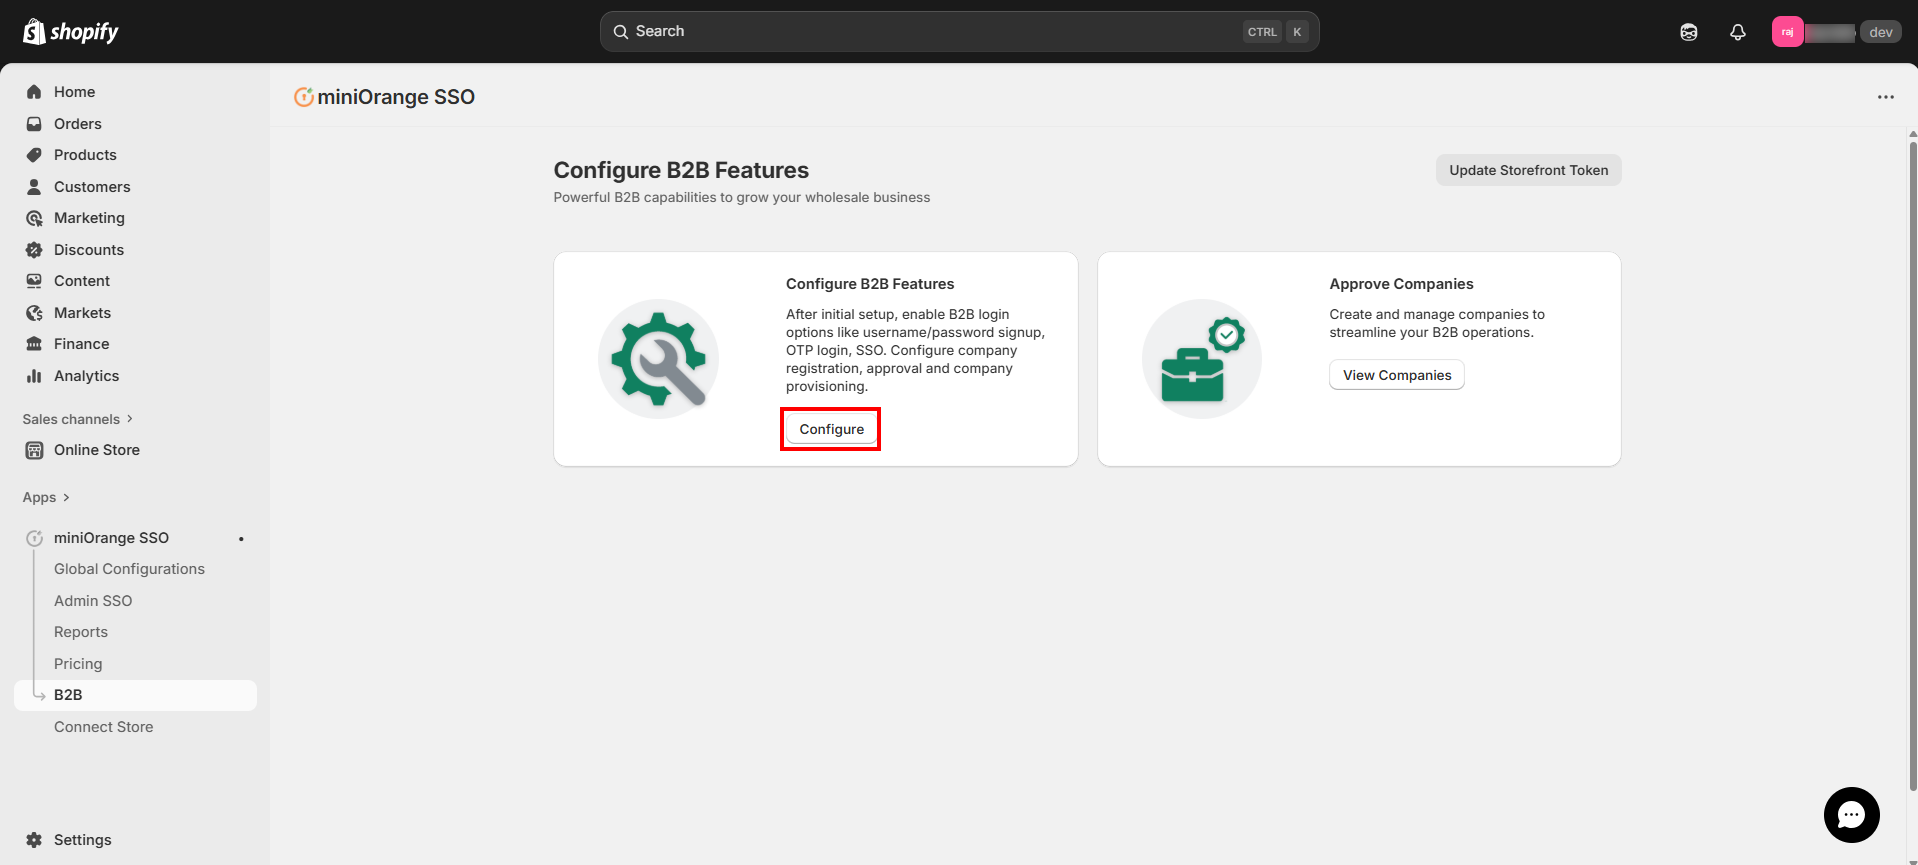Open the Discounts page
Image resolution: width=1918 pixels, height=865 pixels.
(135, 250)
